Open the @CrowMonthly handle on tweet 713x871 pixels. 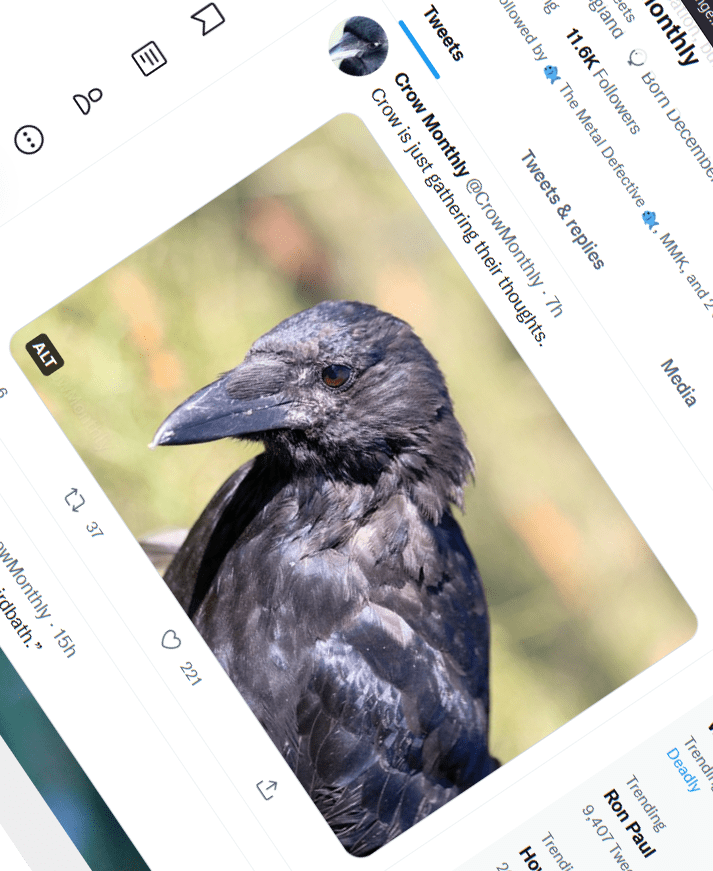pyautogui.click(x=504, y=232)
